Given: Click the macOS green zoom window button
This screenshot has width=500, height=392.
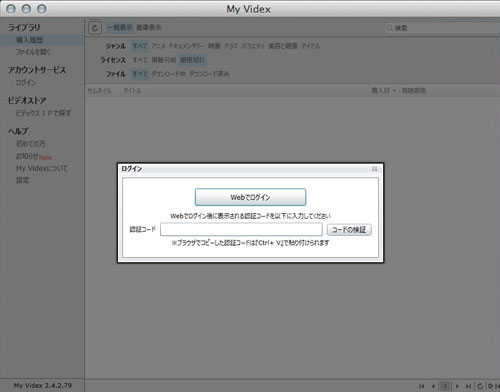Looking at the screenshot, I should tap(42, 9).
